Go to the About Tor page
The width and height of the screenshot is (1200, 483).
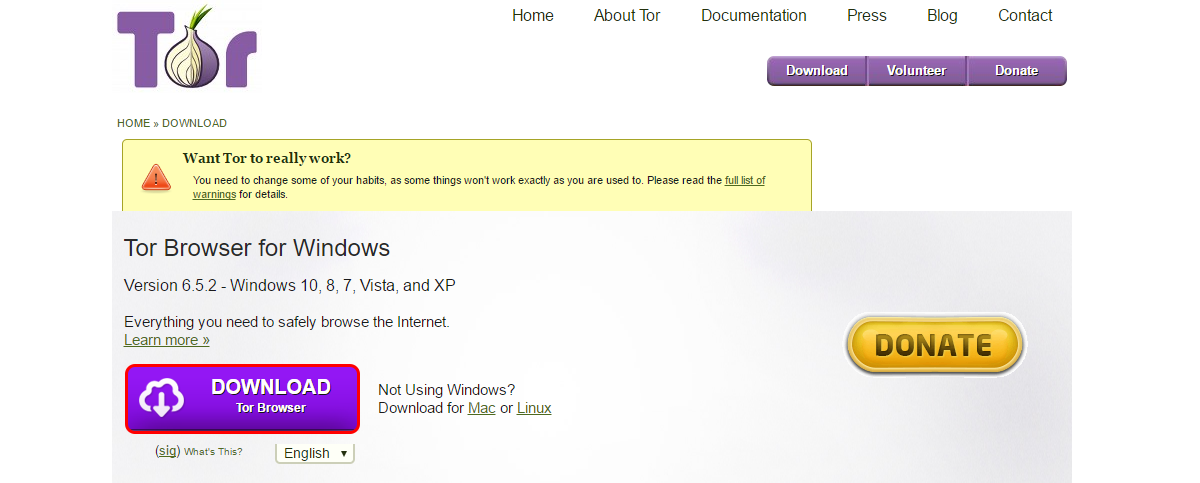point(627,15)
